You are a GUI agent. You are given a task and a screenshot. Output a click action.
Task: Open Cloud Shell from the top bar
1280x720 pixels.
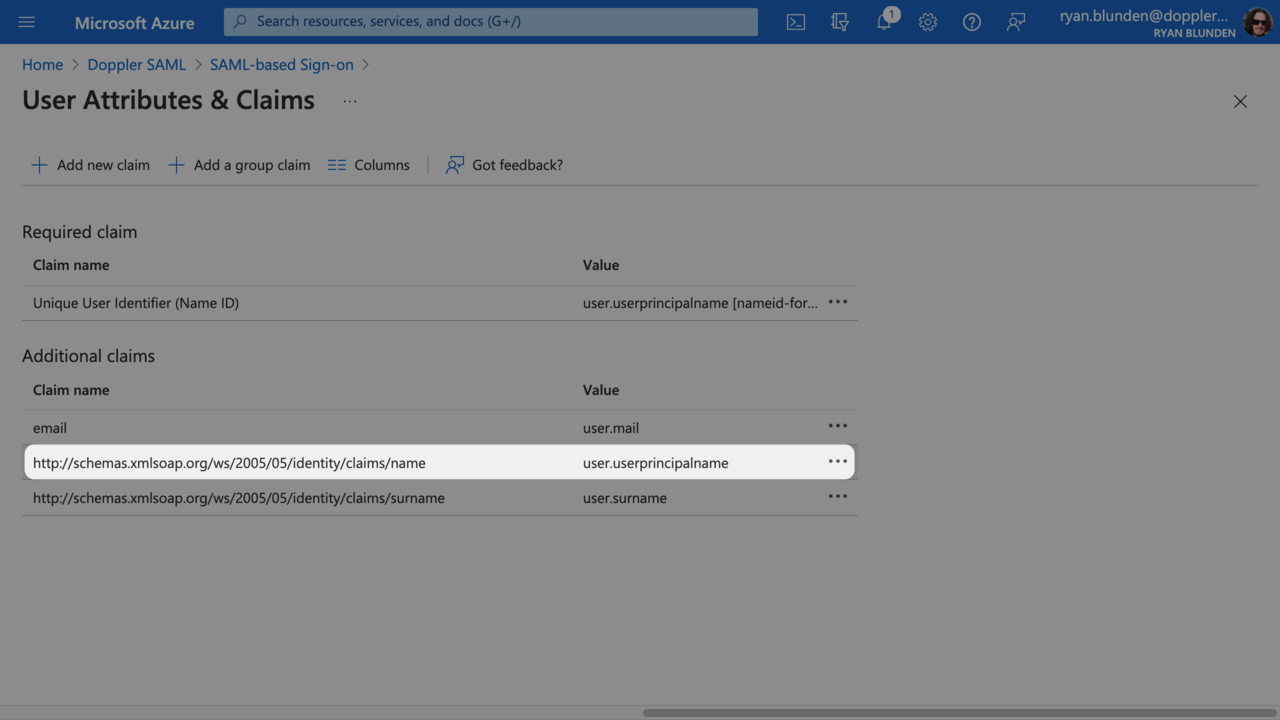pyautogui.click(x=796, y=22)
